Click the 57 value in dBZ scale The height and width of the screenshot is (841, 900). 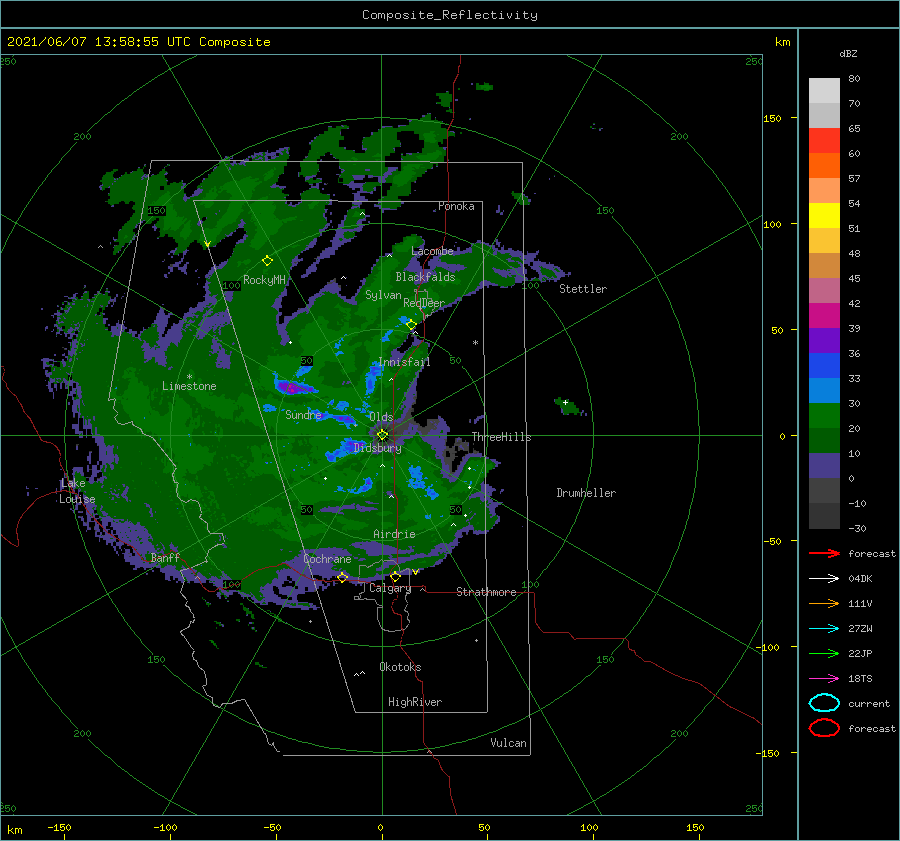(x=854, y=179)
